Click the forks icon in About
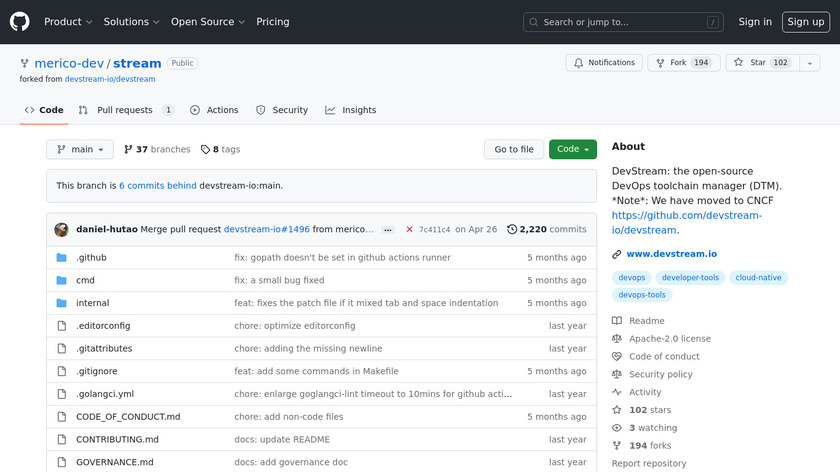The image size is (840, 472). (617, 446)
